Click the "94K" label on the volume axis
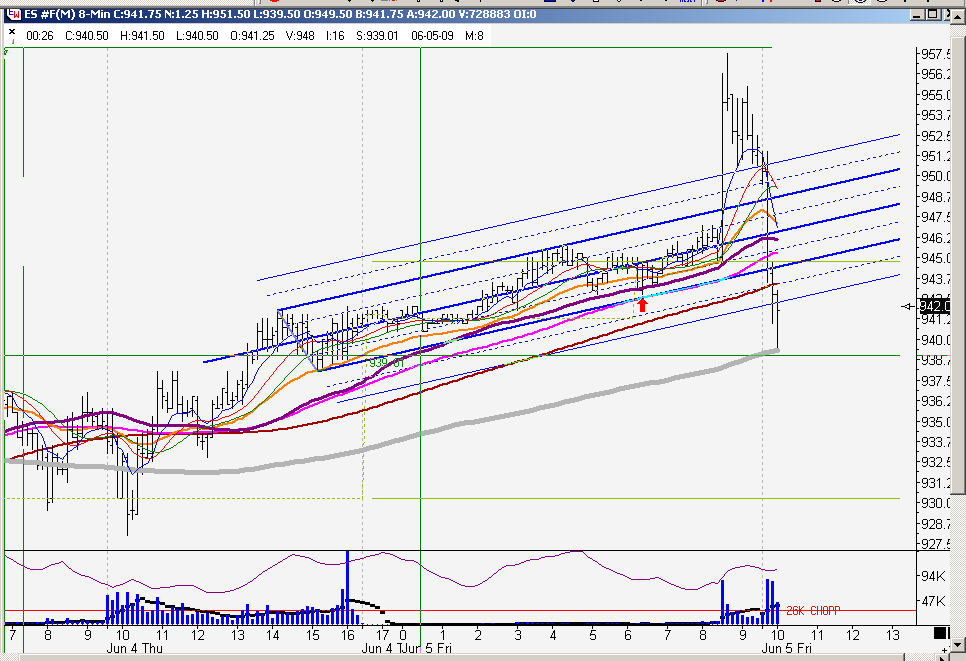966x661 pixels. [933, 576]
